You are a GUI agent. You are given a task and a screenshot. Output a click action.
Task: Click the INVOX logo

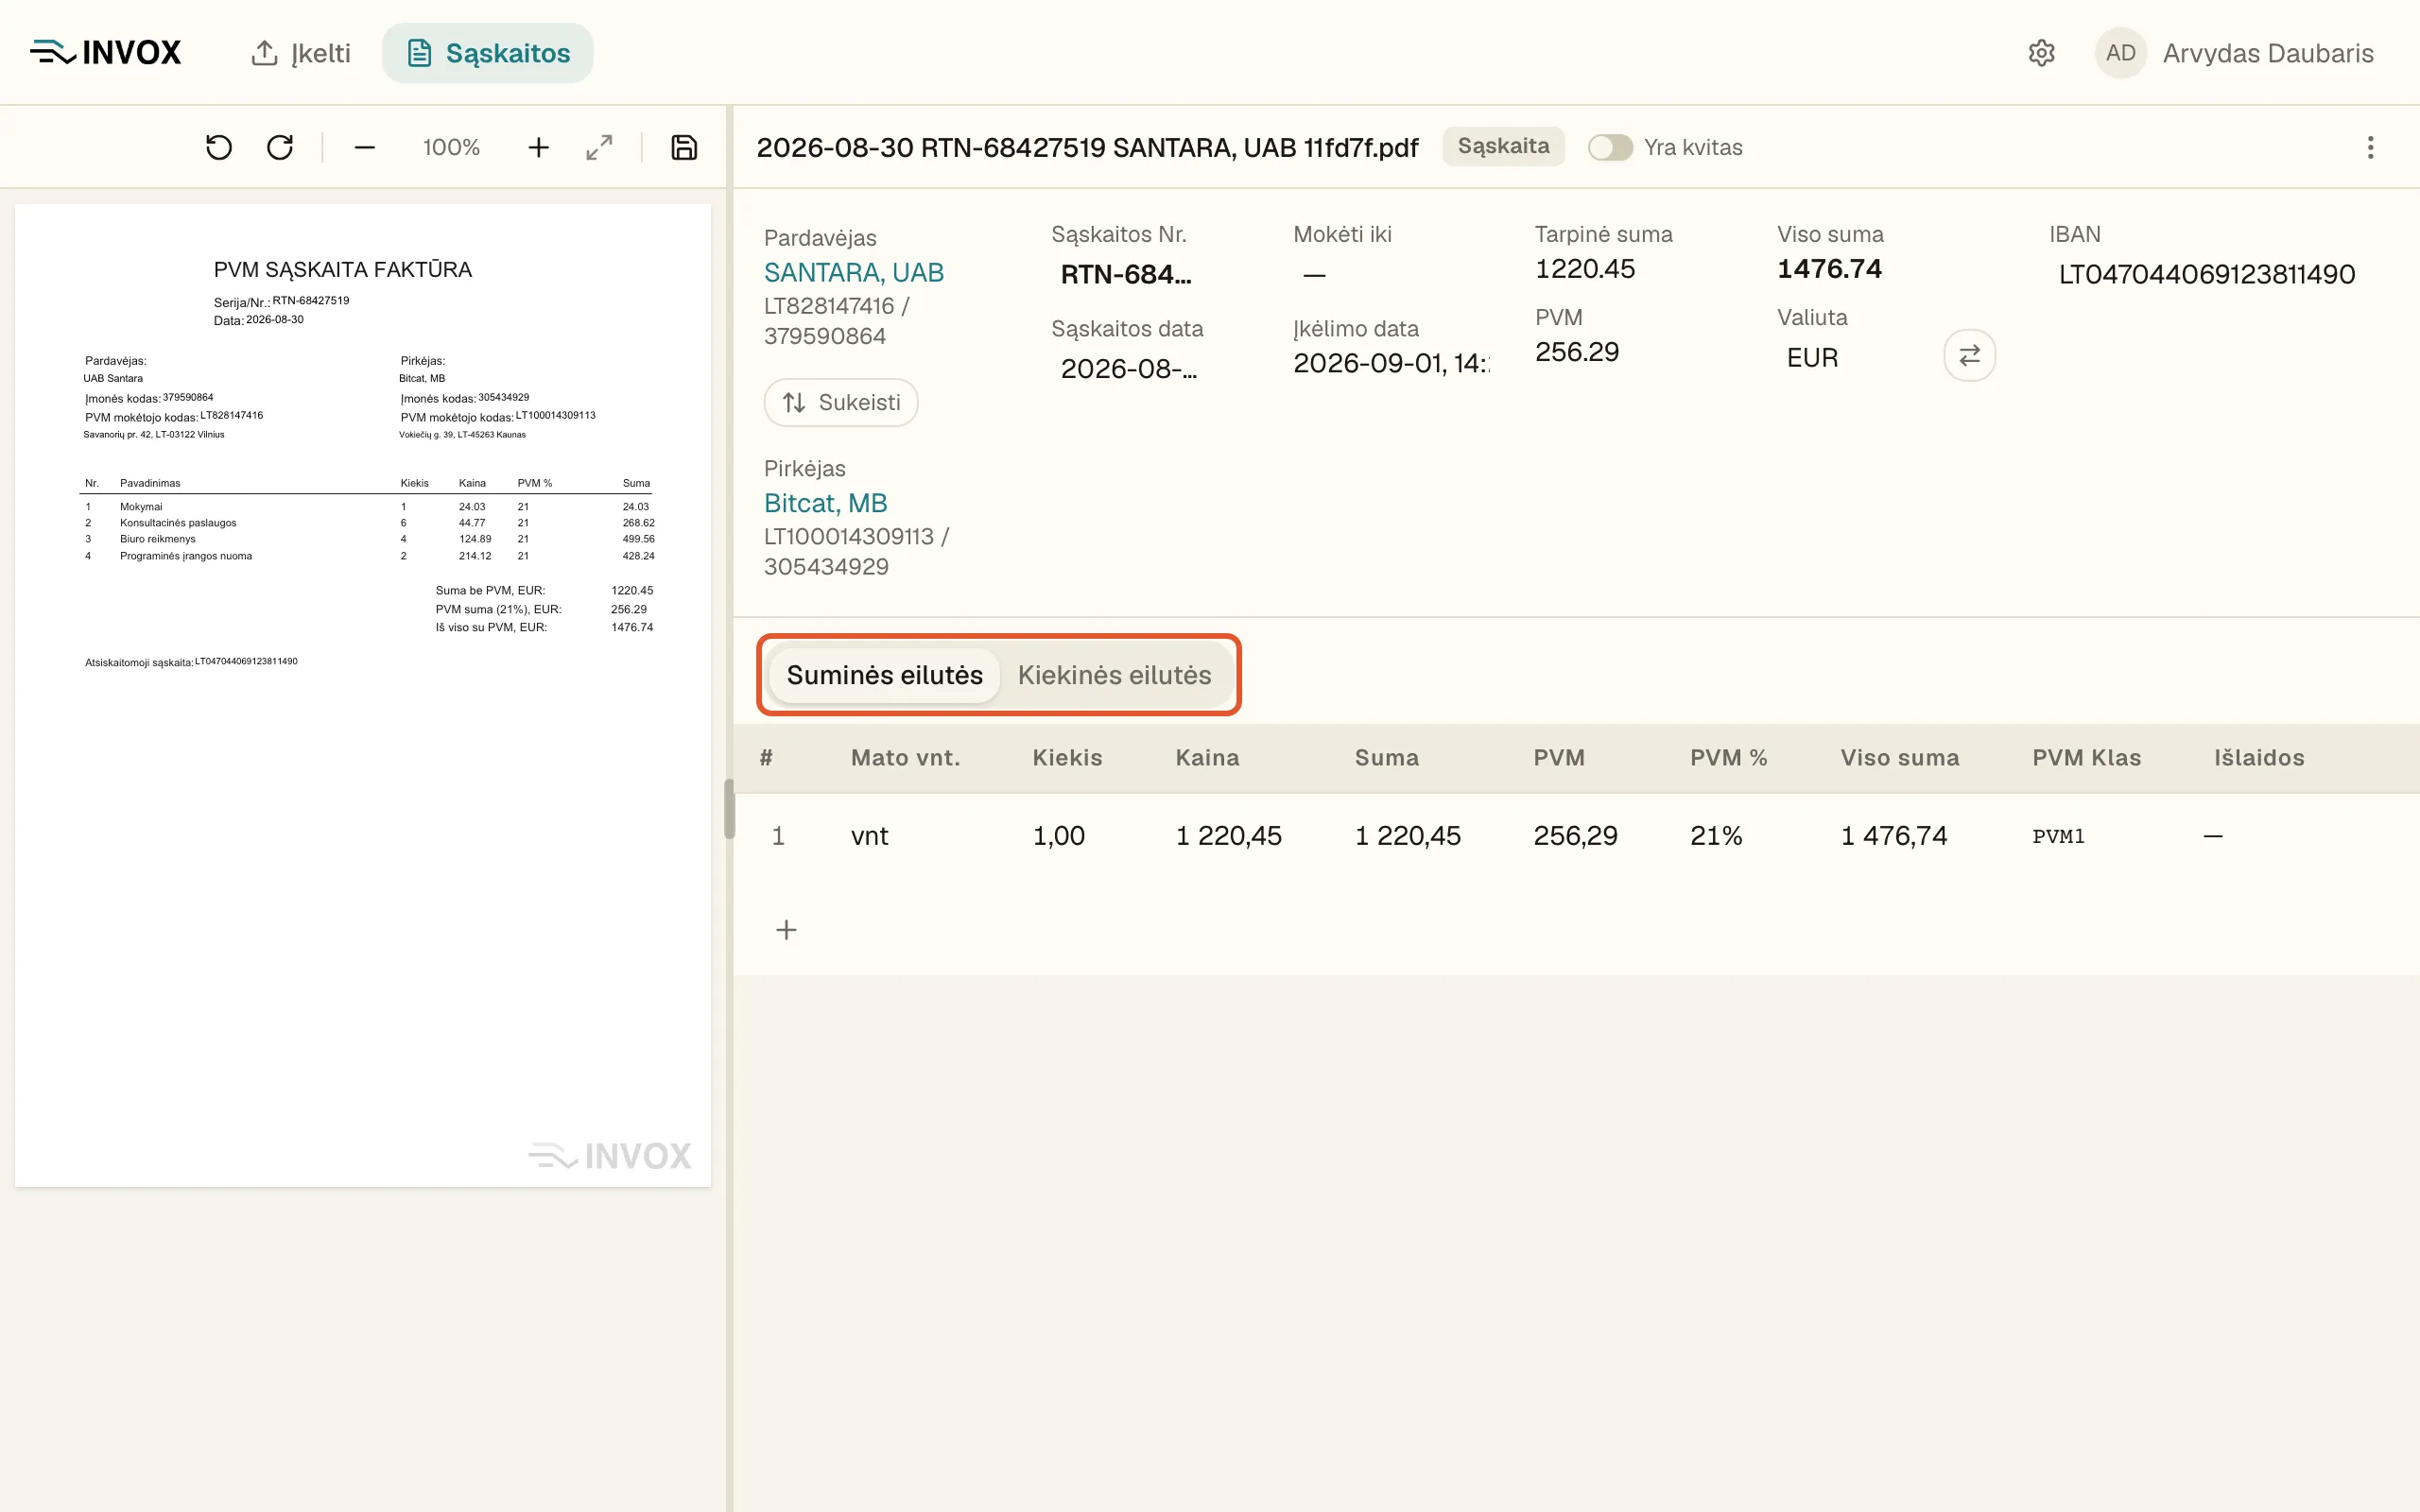105,52
